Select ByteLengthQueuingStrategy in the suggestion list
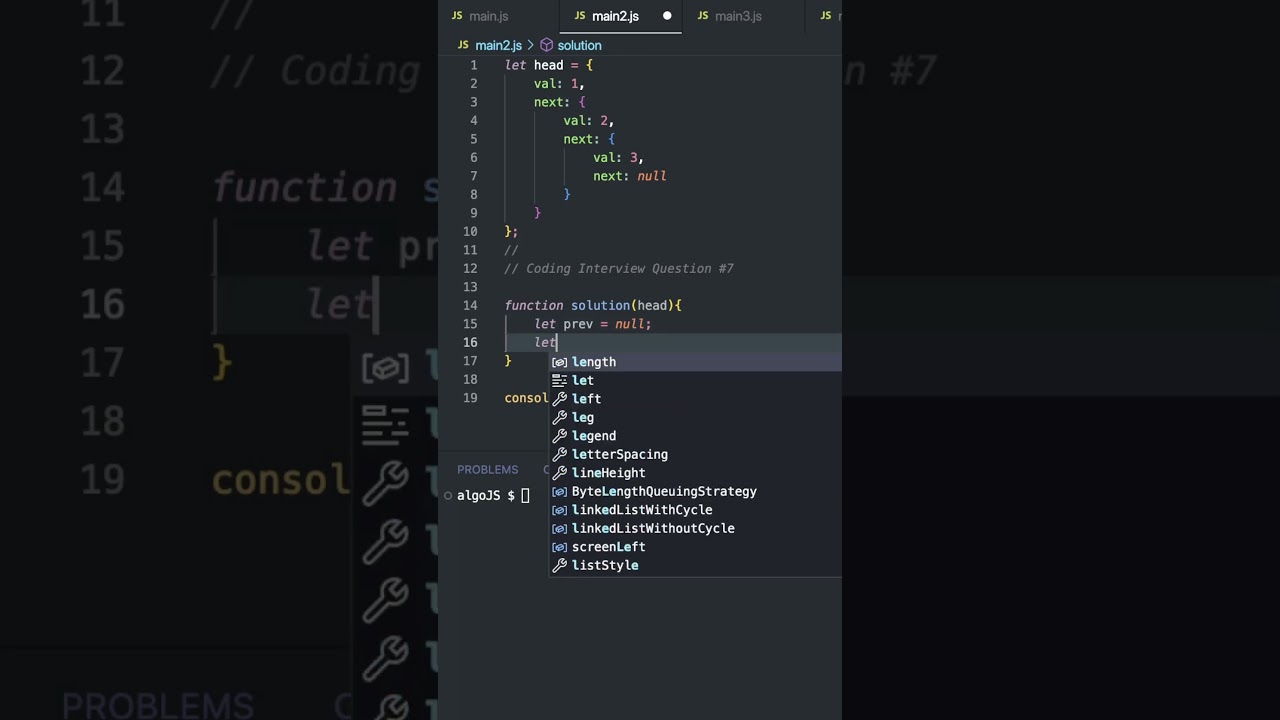This screenshot has height=720, width=1280. [x=695, y=491]
